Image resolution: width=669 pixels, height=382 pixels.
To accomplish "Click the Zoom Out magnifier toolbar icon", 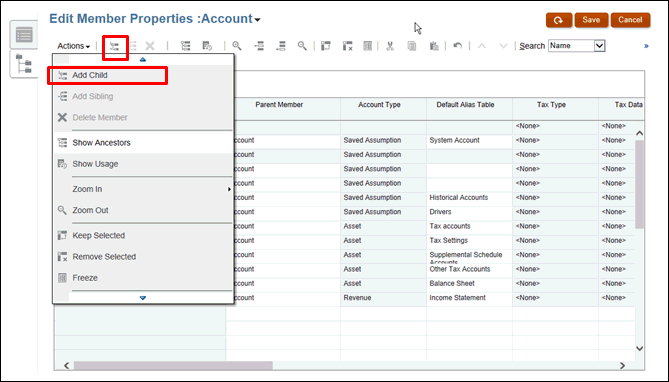I will [x=302, y=46].
